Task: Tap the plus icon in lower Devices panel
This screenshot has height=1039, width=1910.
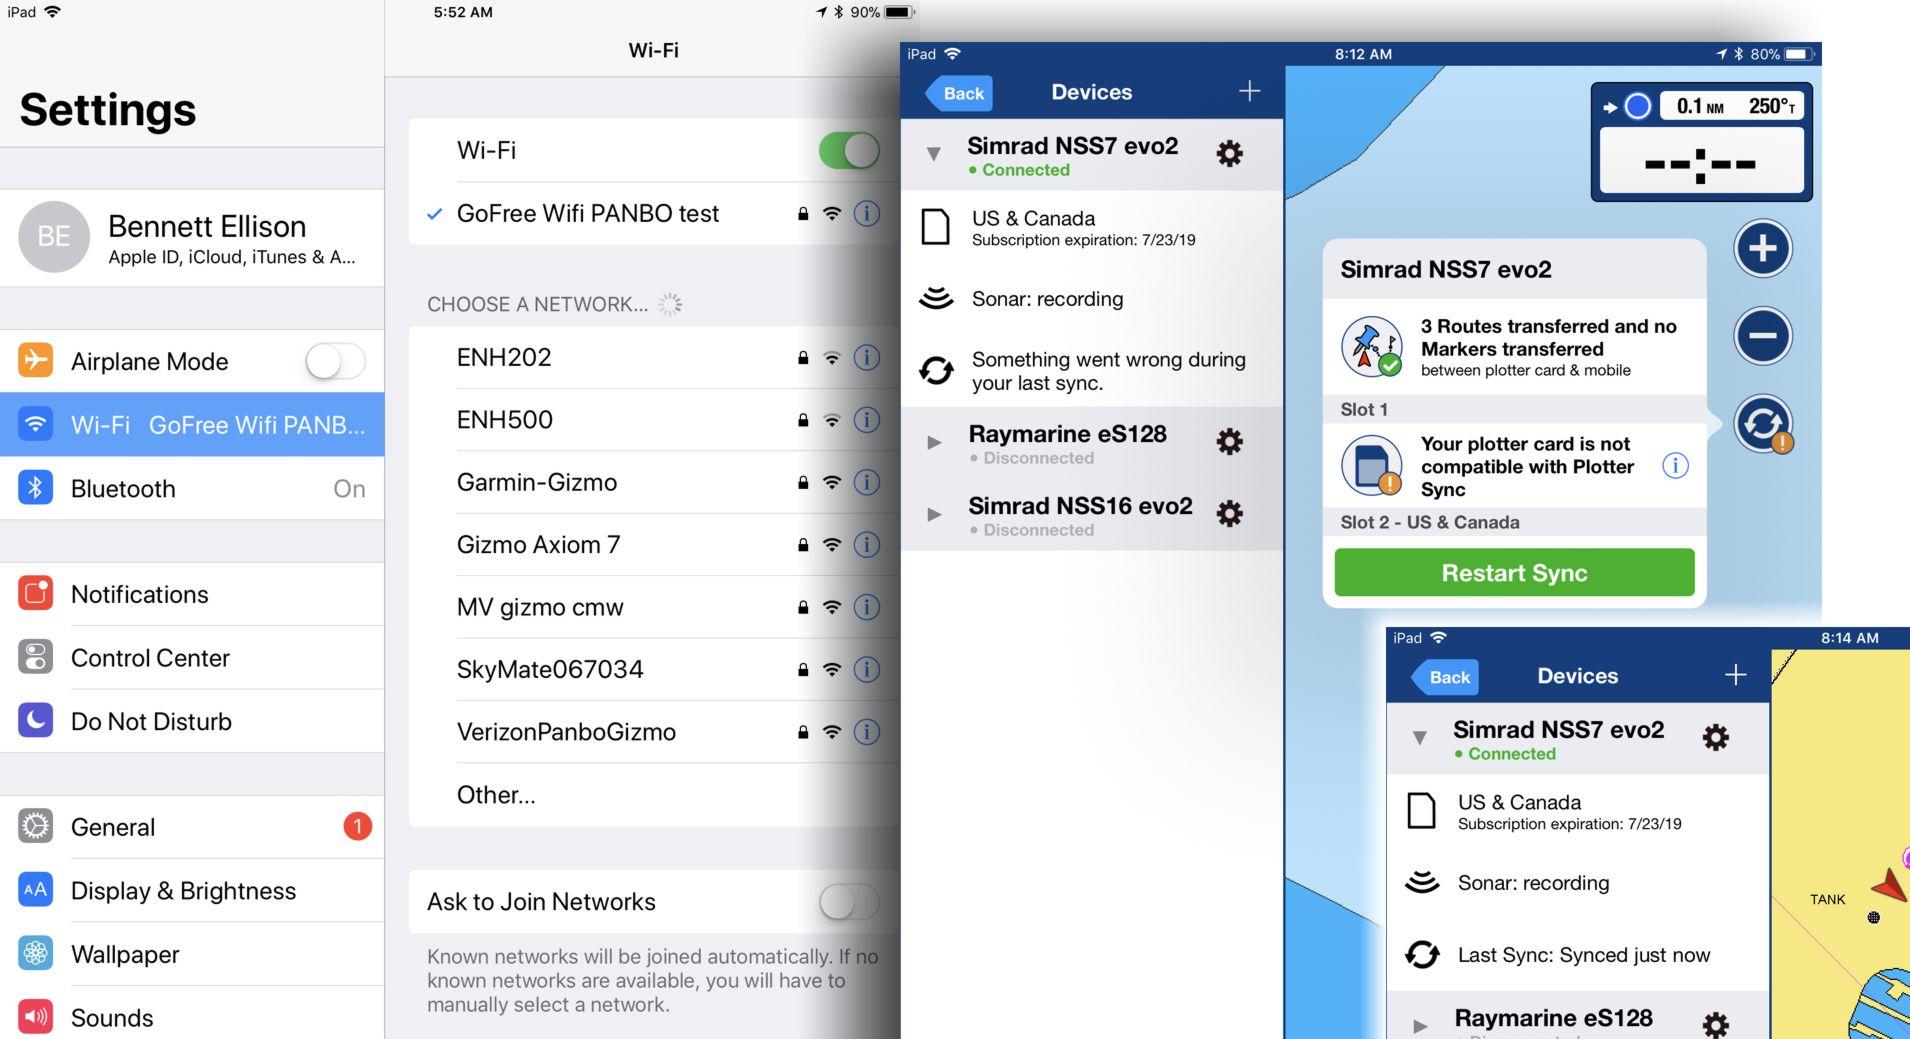Action: tap(1735, 675)
